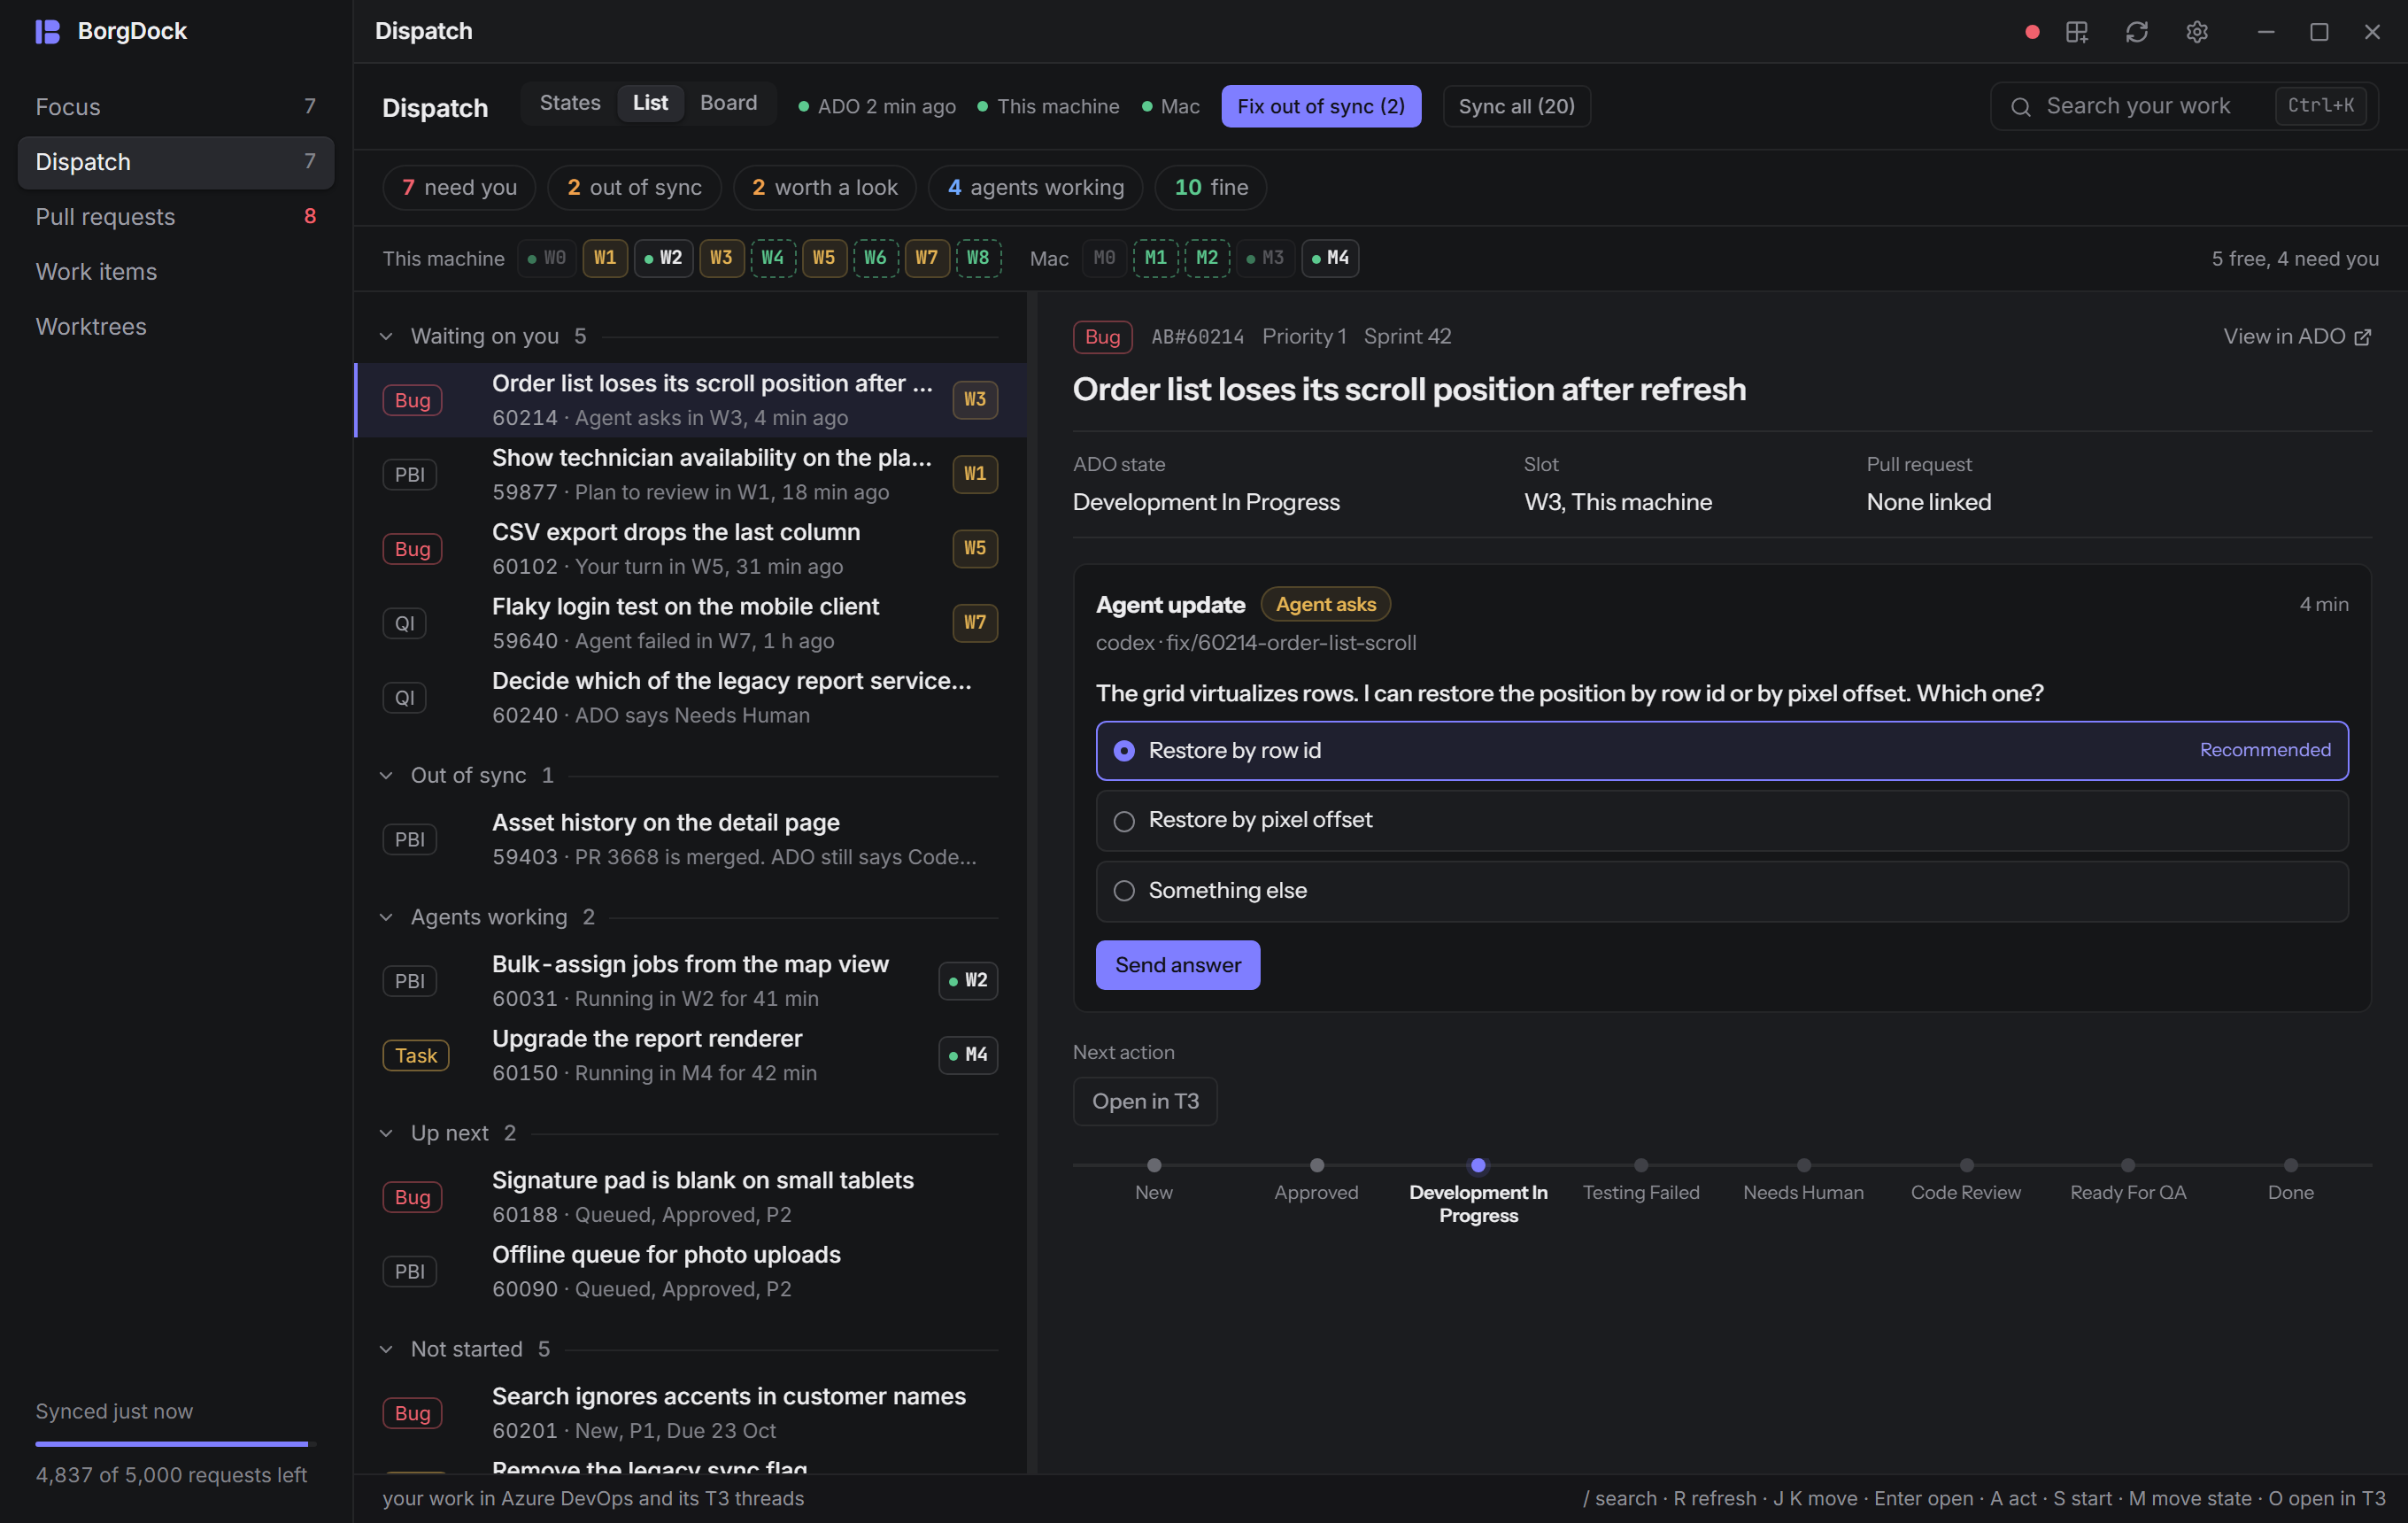
Task: Select slot chip W8
Action: [x=978, y=258]
